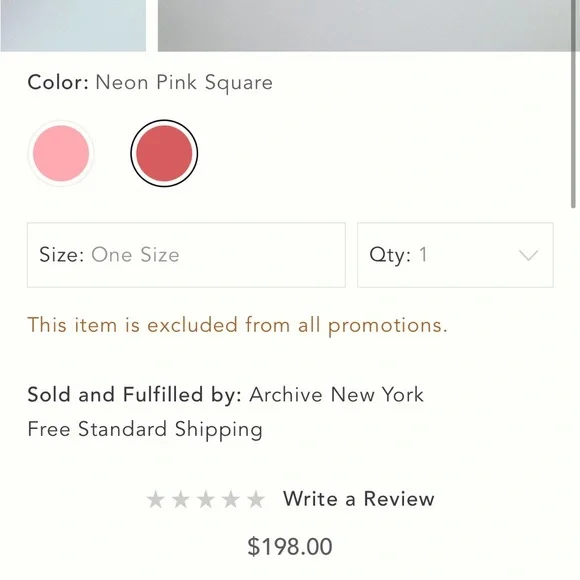Click the Sold and Fulfilled by label

[x=135, y=394]
